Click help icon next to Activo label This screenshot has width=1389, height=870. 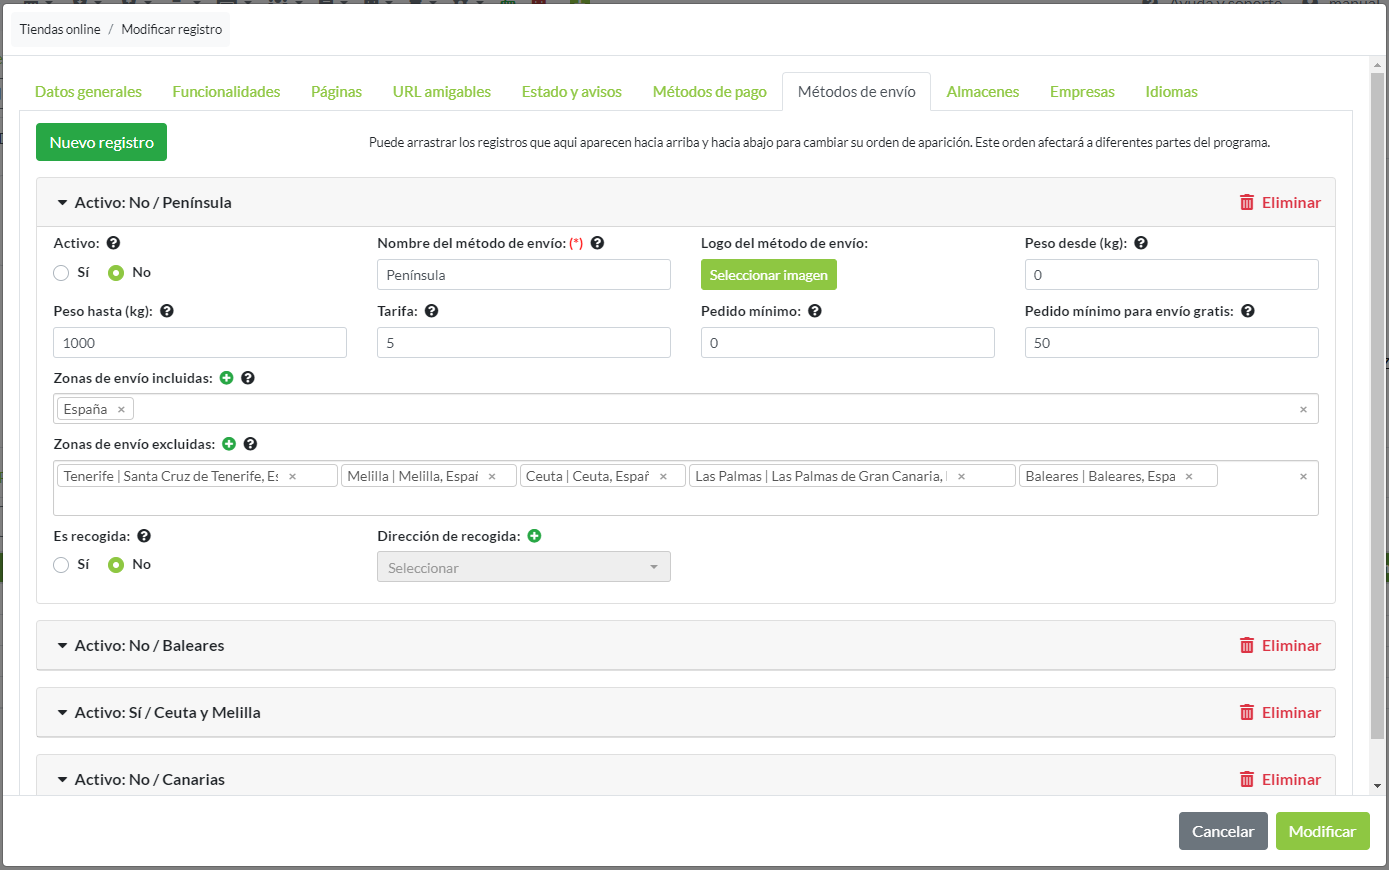[x=113, y=243]
